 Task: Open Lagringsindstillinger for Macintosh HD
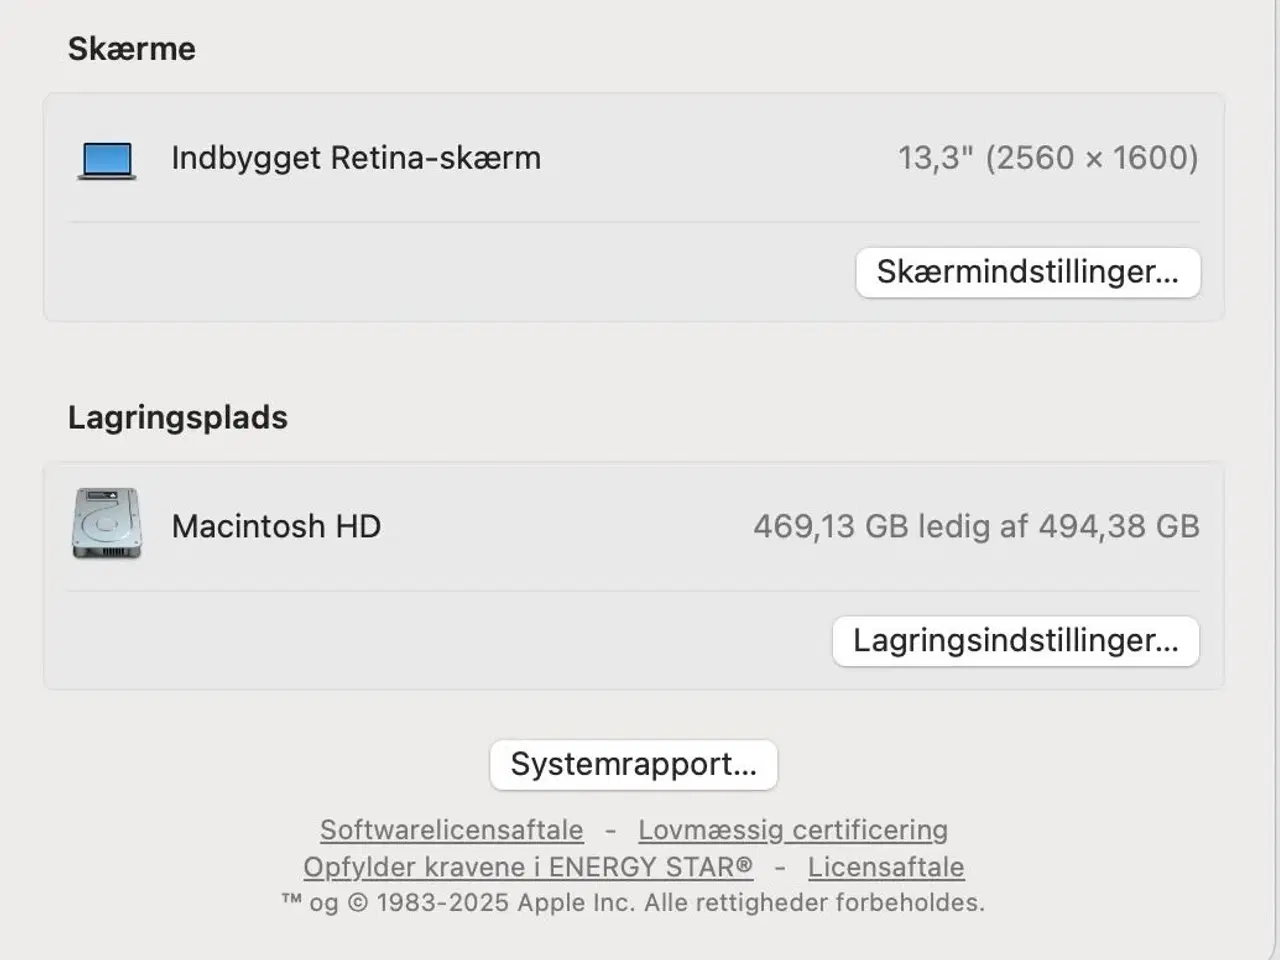click(x=1015, y=641)
